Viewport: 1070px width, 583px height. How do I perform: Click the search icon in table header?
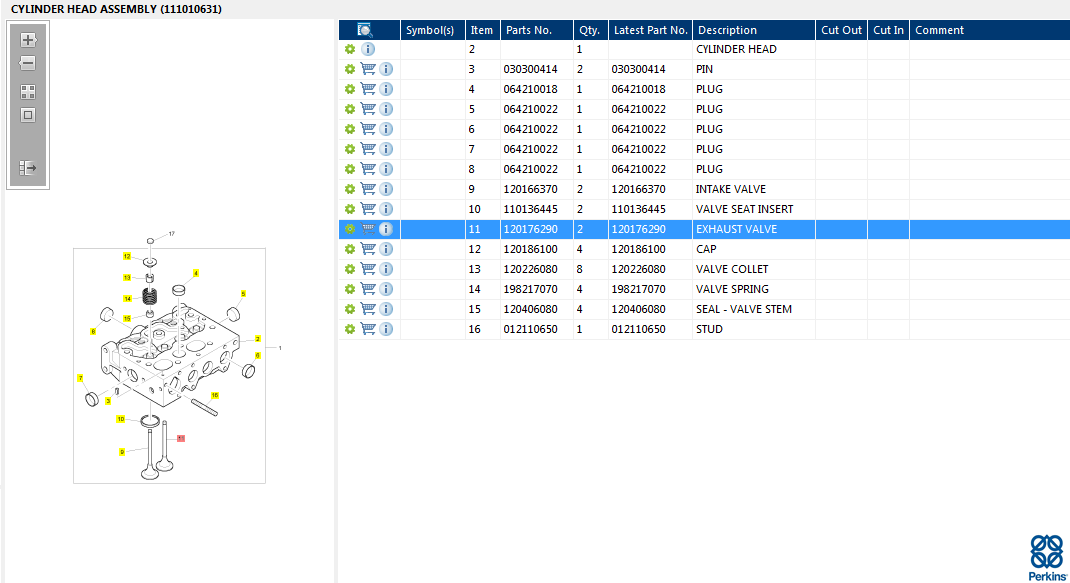(365, 30)
